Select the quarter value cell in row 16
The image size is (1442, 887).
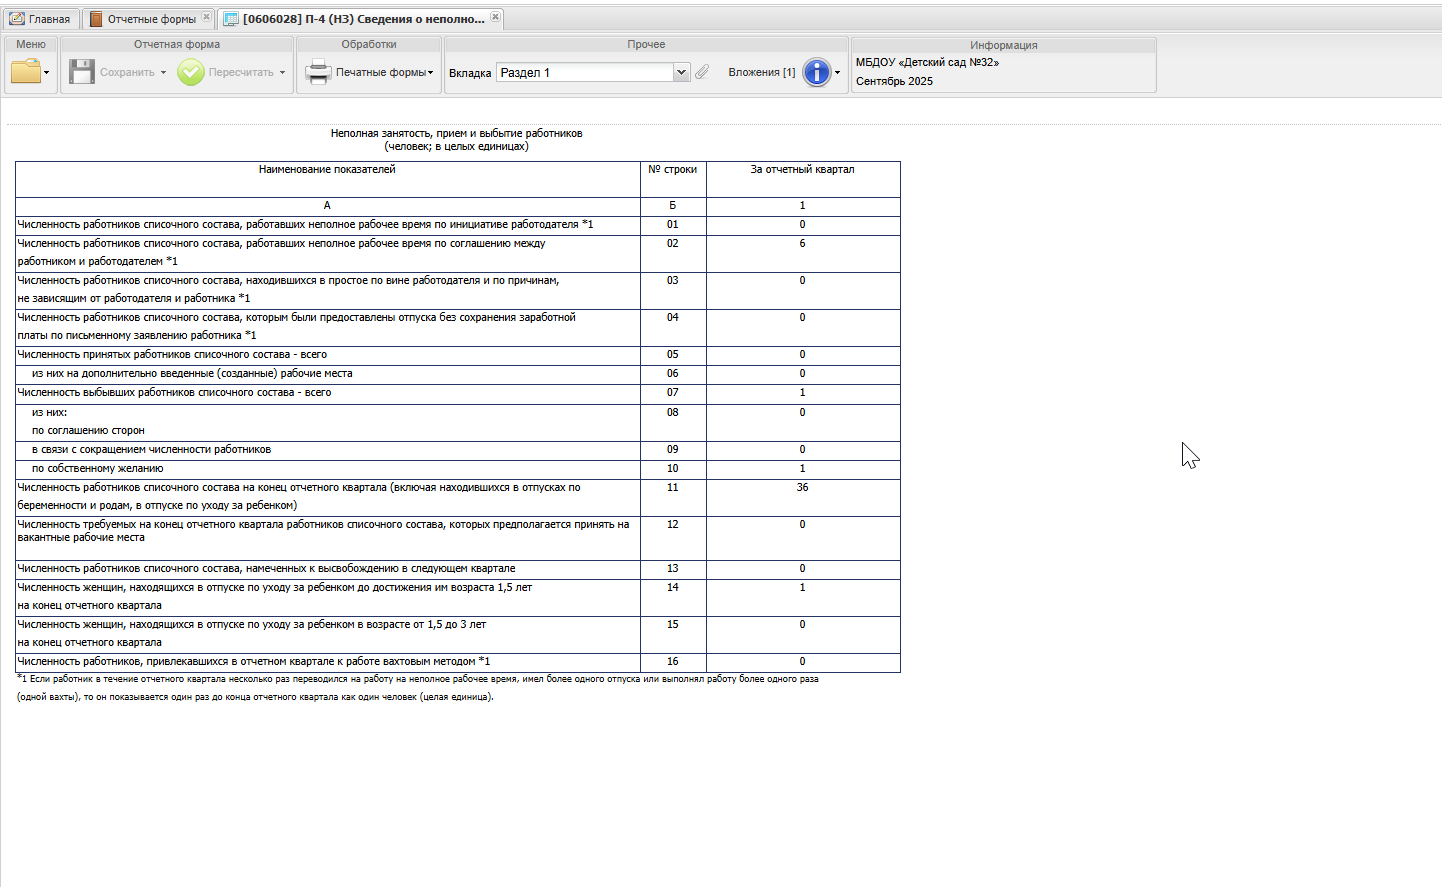pos(803,663)
